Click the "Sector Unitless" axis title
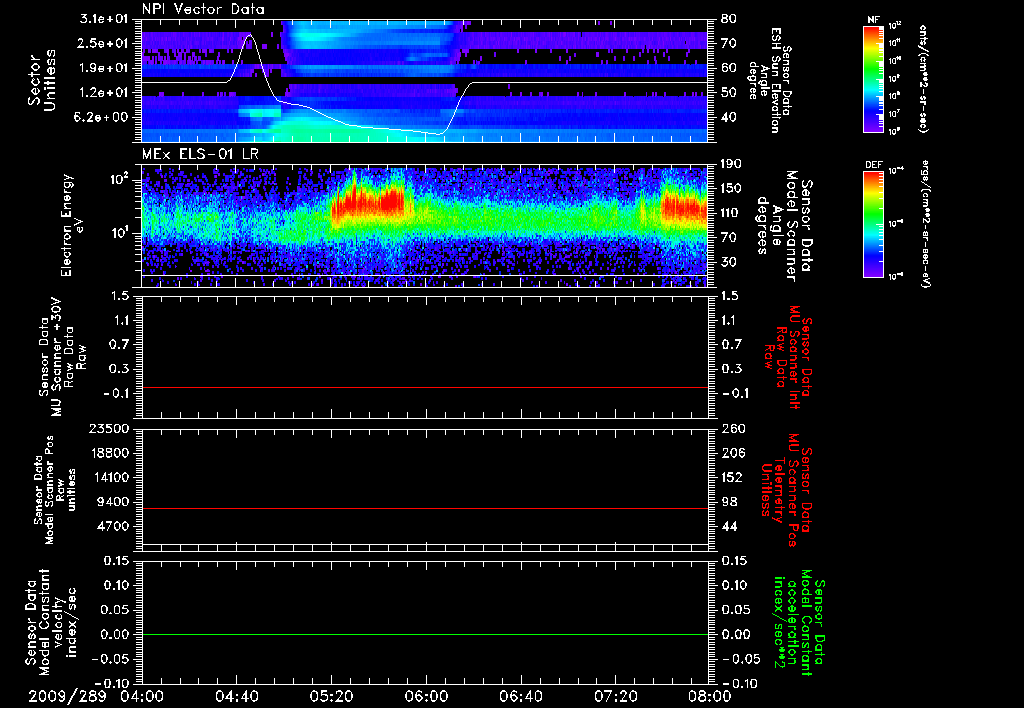This screenshot has width=1024, height=708. click(42, 80)
